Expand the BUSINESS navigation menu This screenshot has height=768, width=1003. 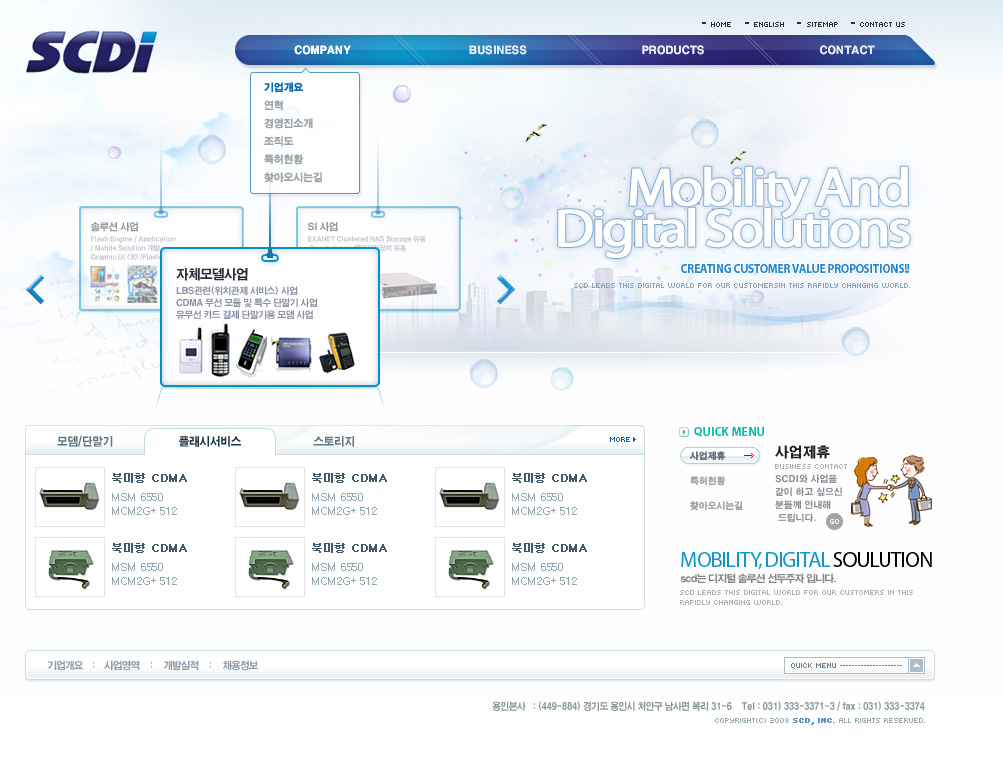(497, 50)
